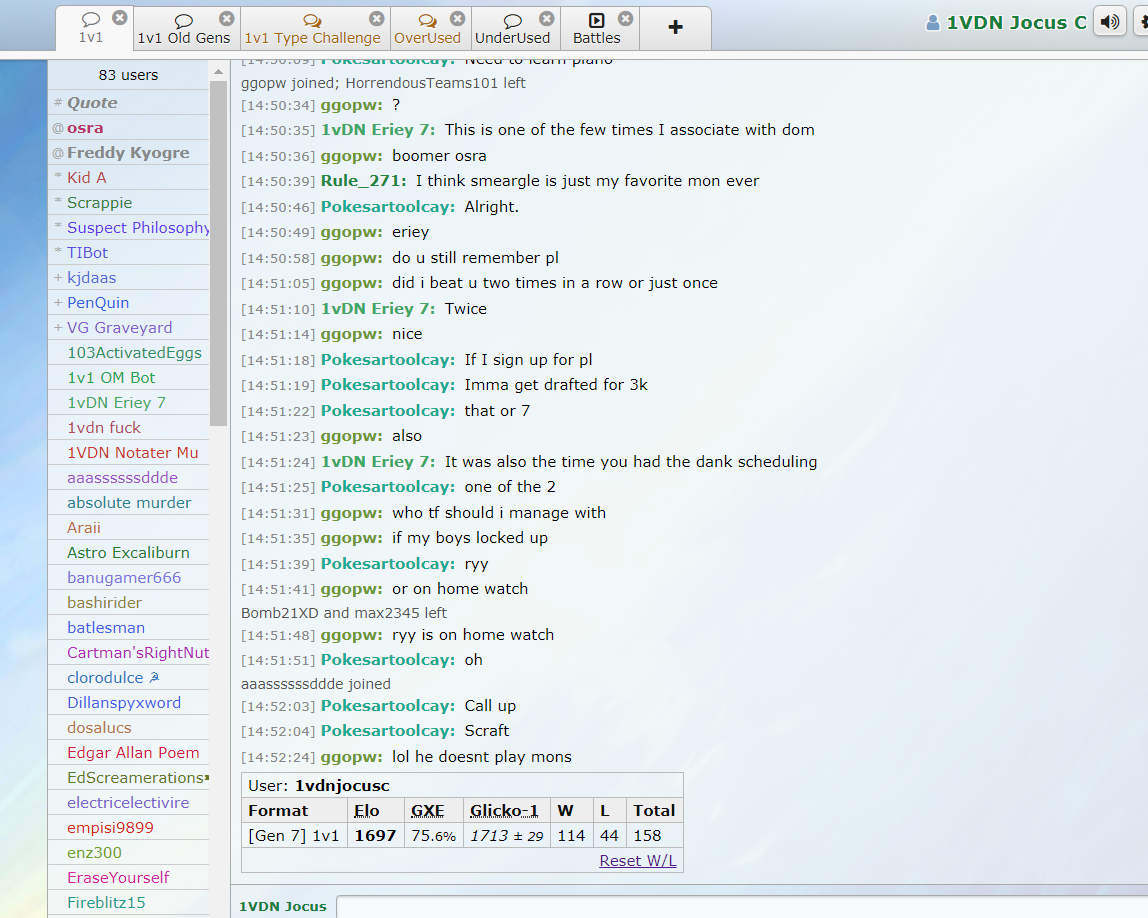The height and width of the screenshot is (918, 1148).
Task: Click the user avatar icon beside 1VDN Jocus C
Action: tap(933, 23)
